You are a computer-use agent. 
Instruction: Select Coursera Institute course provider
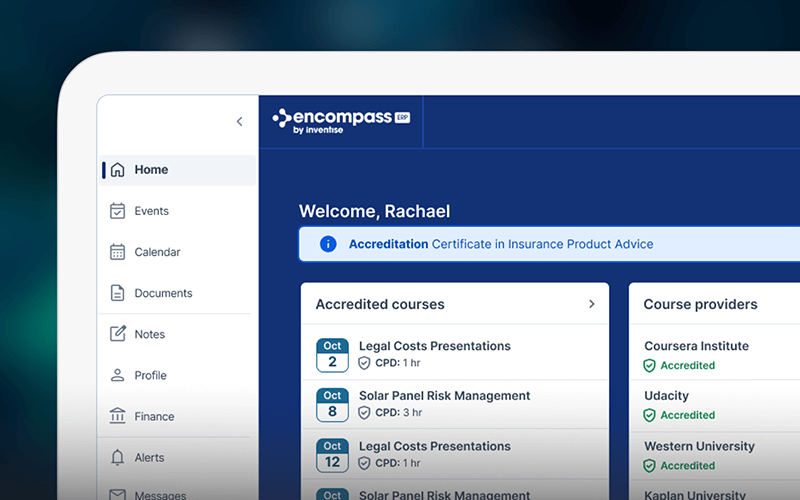696,346
